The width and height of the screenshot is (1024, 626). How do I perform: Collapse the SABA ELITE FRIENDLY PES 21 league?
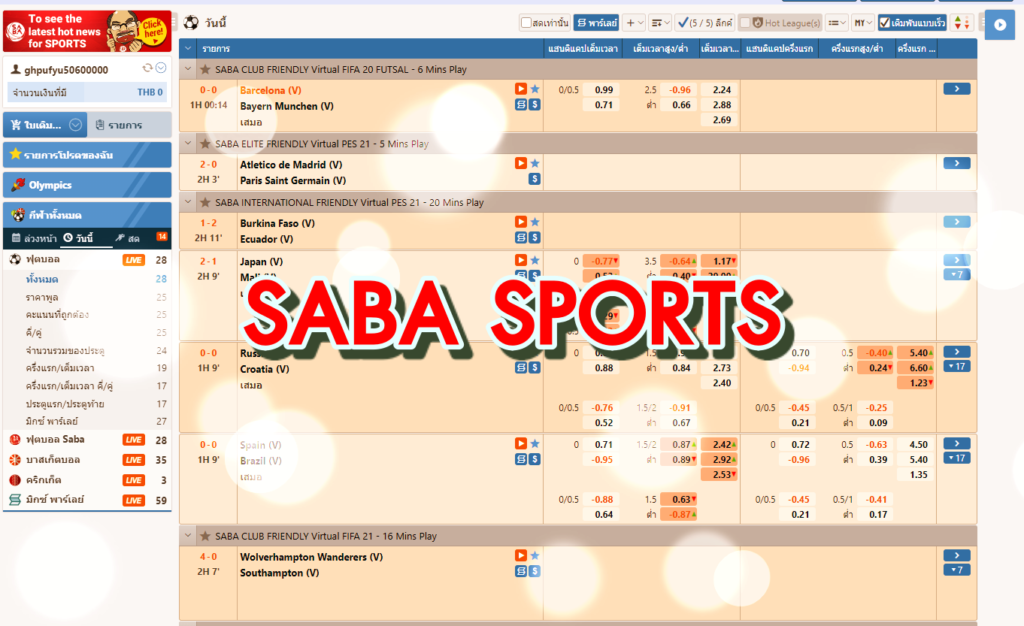(188, 143)
